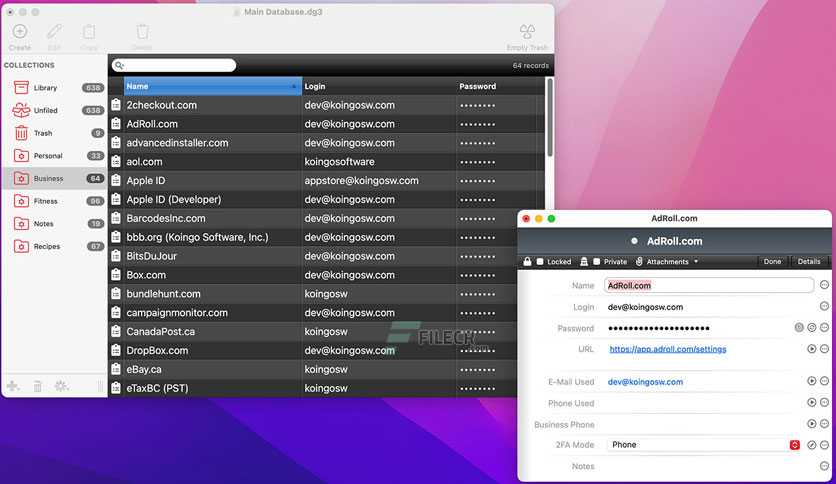Click the paperclip Attachments icon
Image resolution: width=836 pixels, height=484 pixels.
(639, 261)
